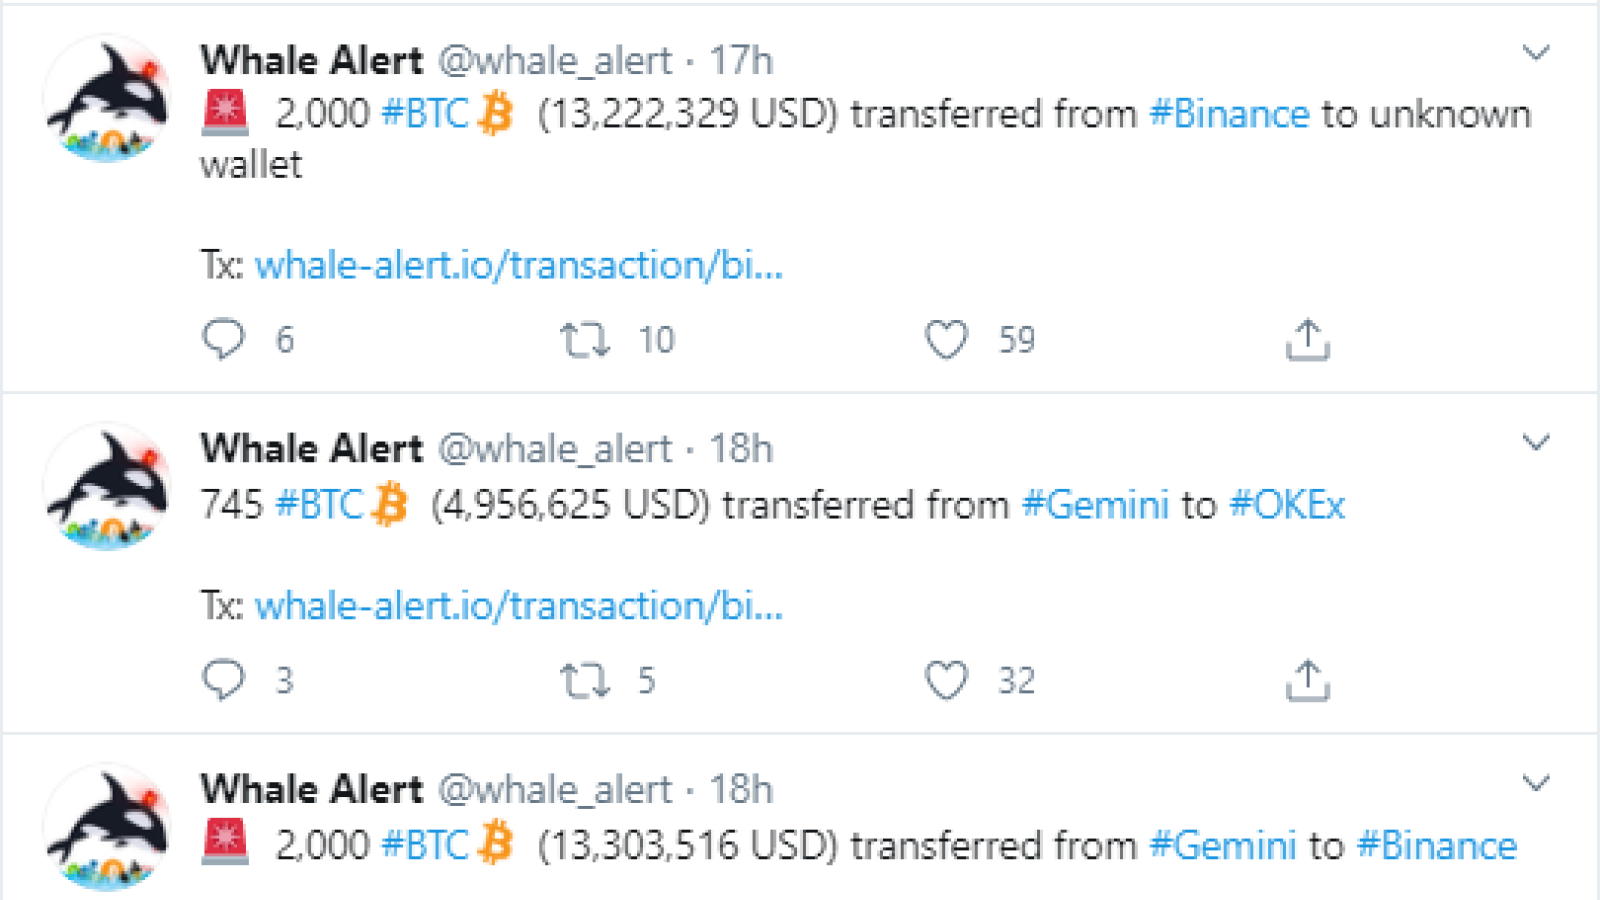Open whale-alert.io link in first tweet
1600x900 pixels.
tap(519, 265)
